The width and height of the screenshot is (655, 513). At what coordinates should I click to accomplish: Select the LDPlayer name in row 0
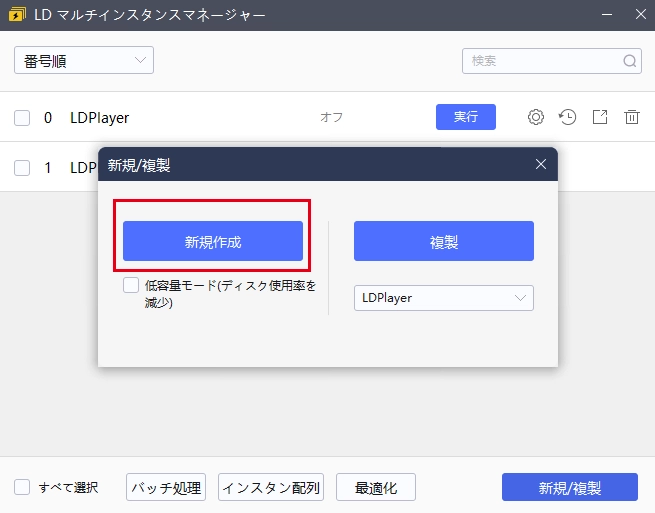point(99,118)
